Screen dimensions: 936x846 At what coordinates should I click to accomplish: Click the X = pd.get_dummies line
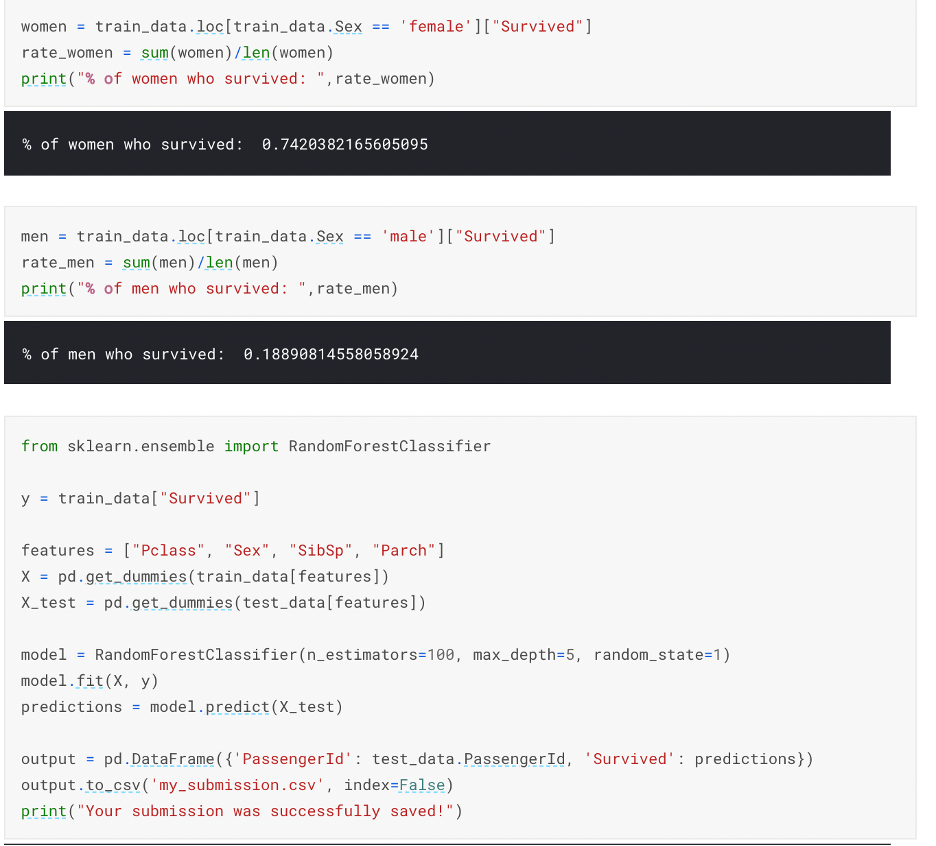click(x=204, y=576)
